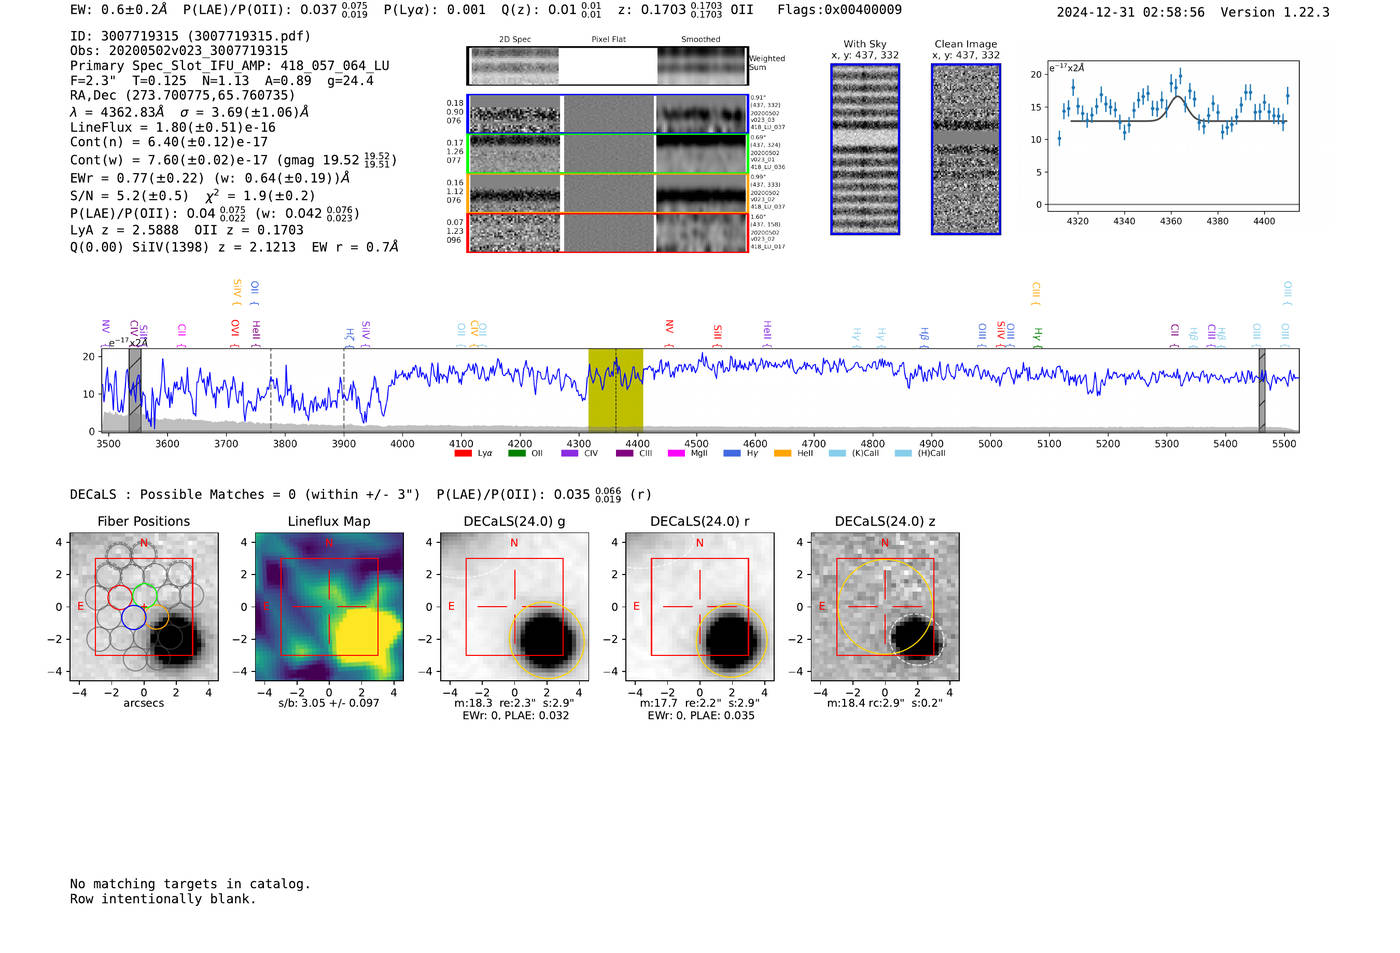Click 'Primary Spec_Slot_IFU_AMP: 418_057_064_LU' text

pos(230,66)
